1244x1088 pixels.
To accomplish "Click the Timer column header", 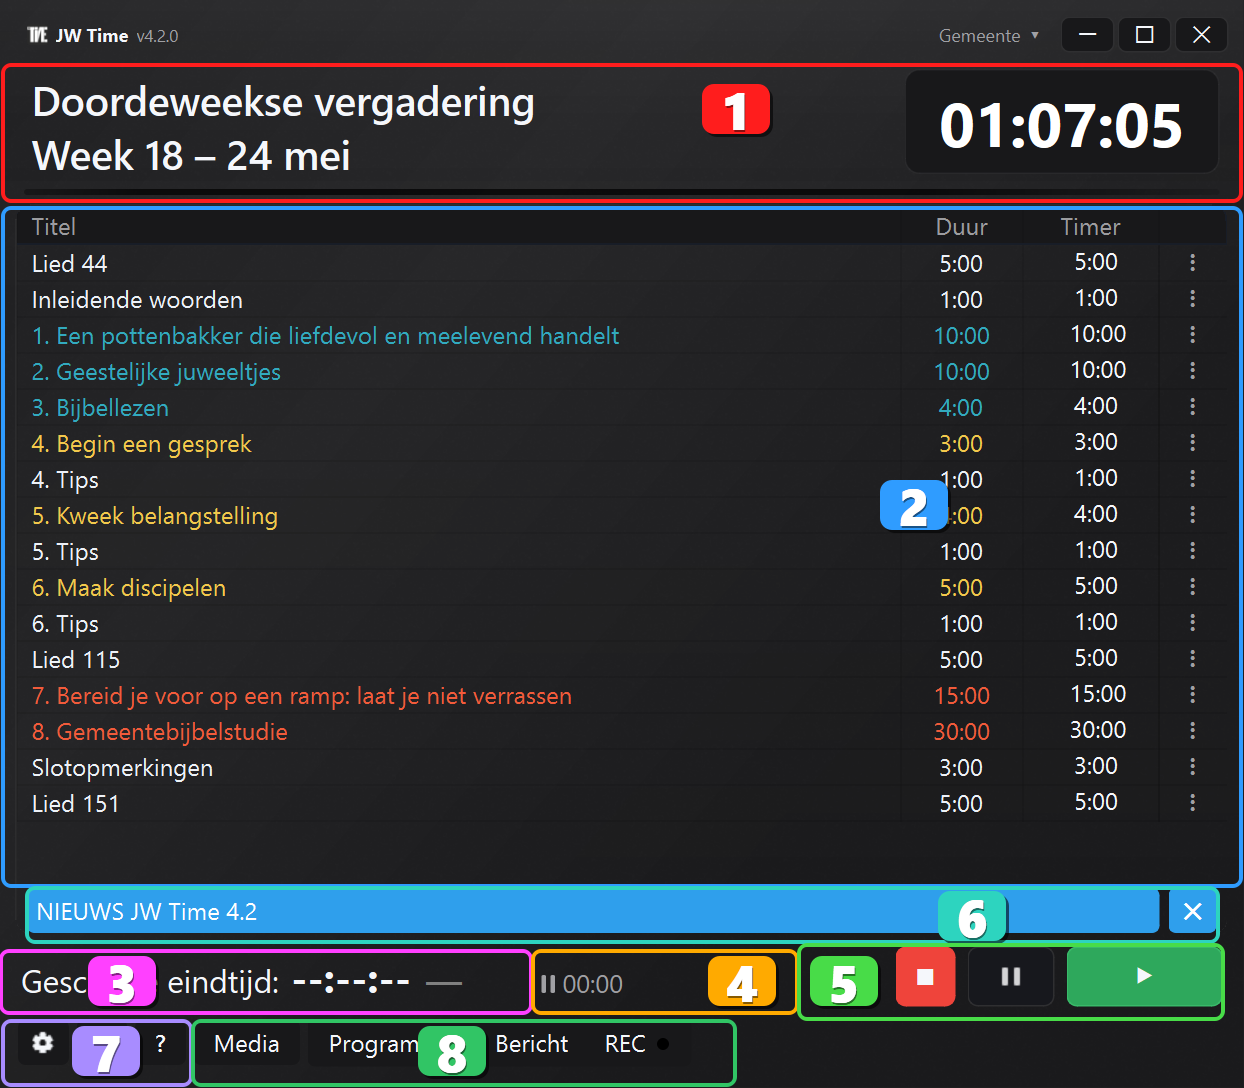I will click(1090, 227).
